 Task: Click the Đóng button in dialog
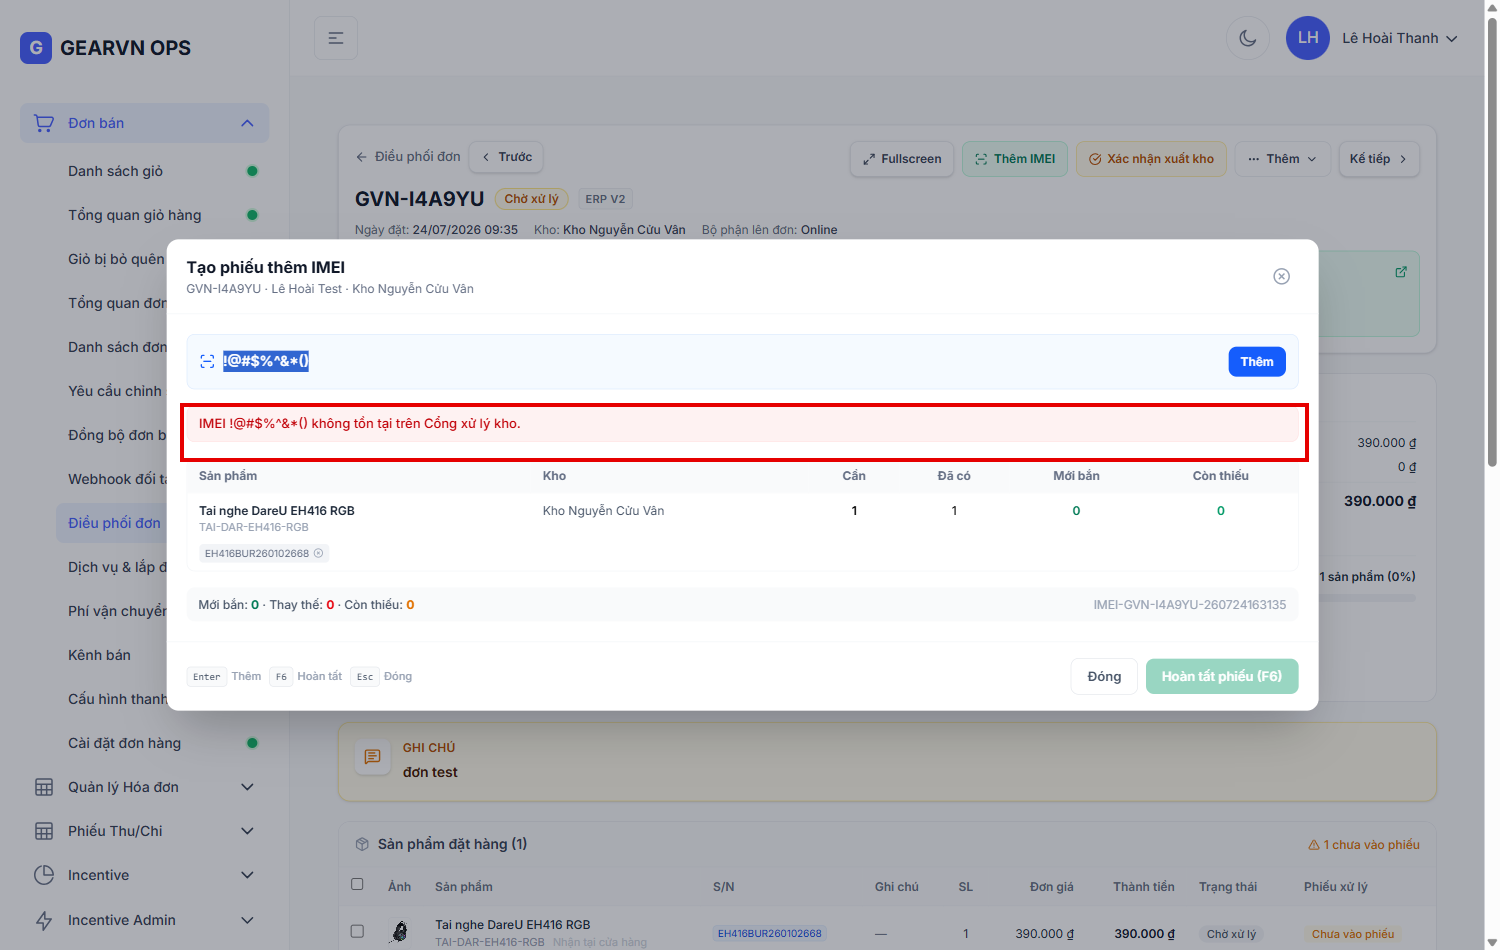(1104, 677)
